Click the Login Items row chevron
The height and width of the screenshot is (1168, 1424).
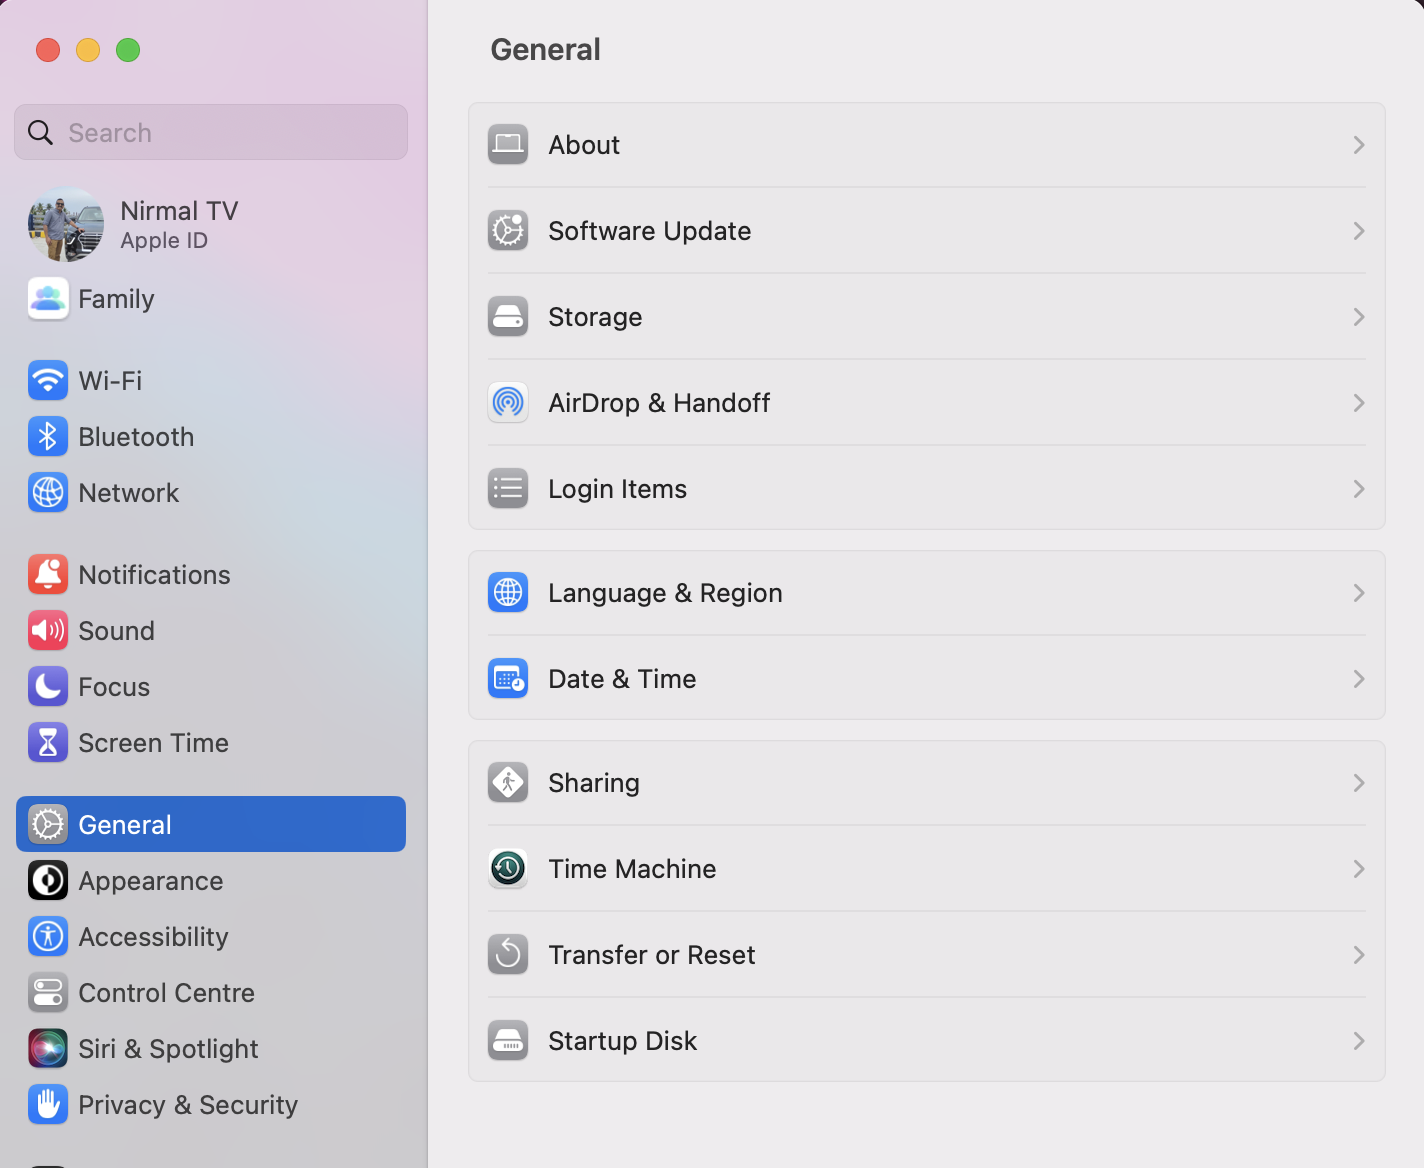tap(1359, 489)
